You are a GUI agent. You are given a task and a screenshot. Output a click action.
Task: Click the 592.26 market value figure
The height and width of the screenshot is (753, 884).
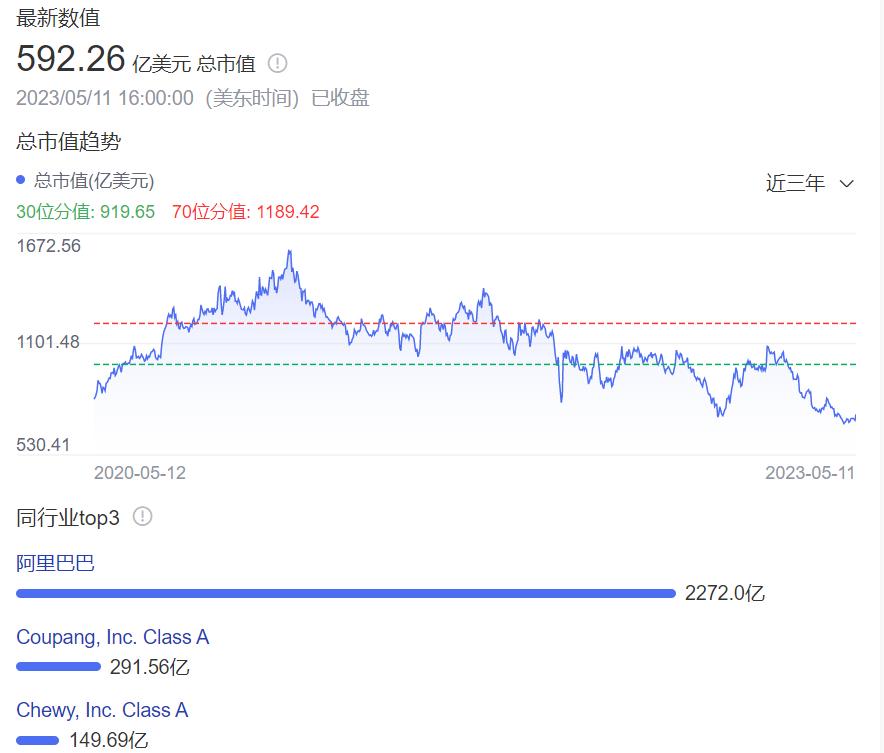click(70, 59)
